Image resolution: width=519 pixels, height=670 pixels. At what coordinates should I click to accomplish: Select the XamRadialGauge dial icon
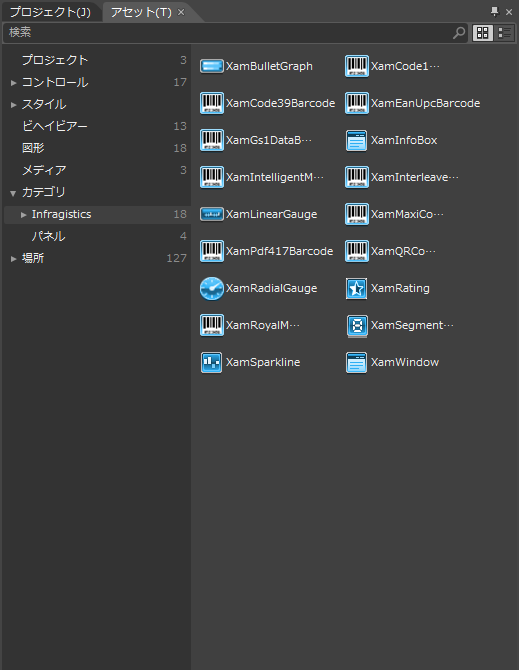click(211, 288)
